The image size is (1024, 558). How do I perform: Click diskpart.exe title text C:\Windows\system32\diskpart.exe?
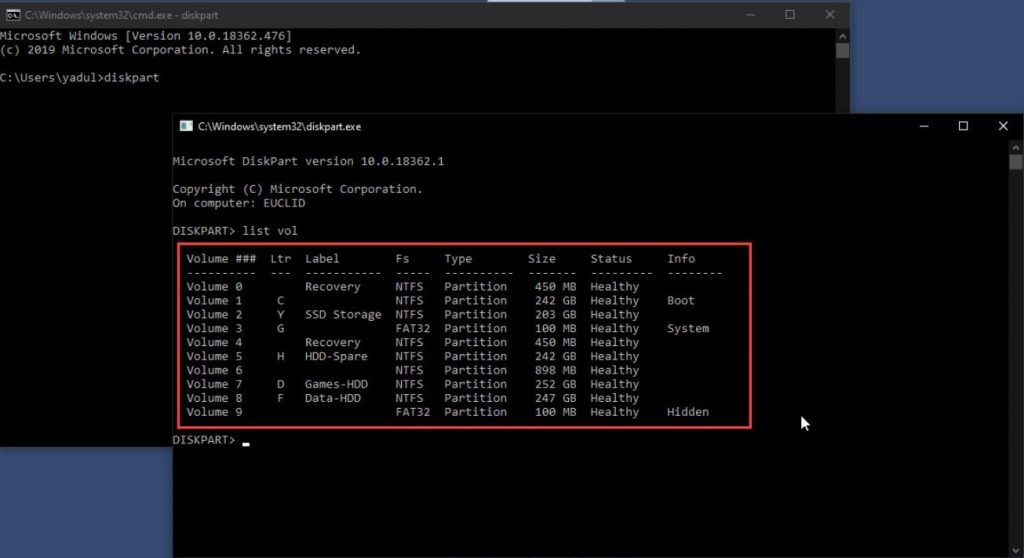pos(280,127)
